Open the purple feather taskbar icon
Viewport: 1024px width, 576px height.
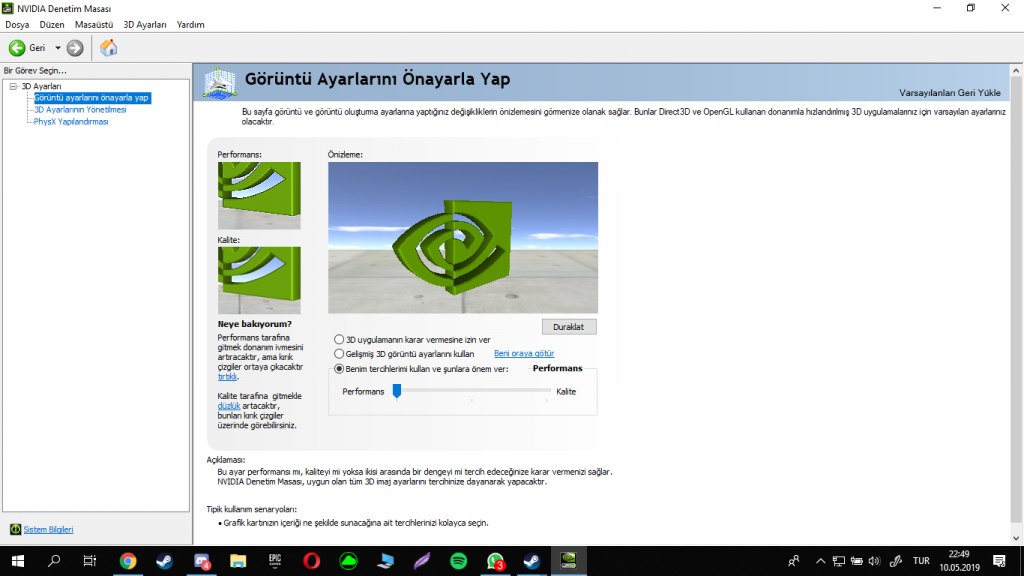point(422,561)
